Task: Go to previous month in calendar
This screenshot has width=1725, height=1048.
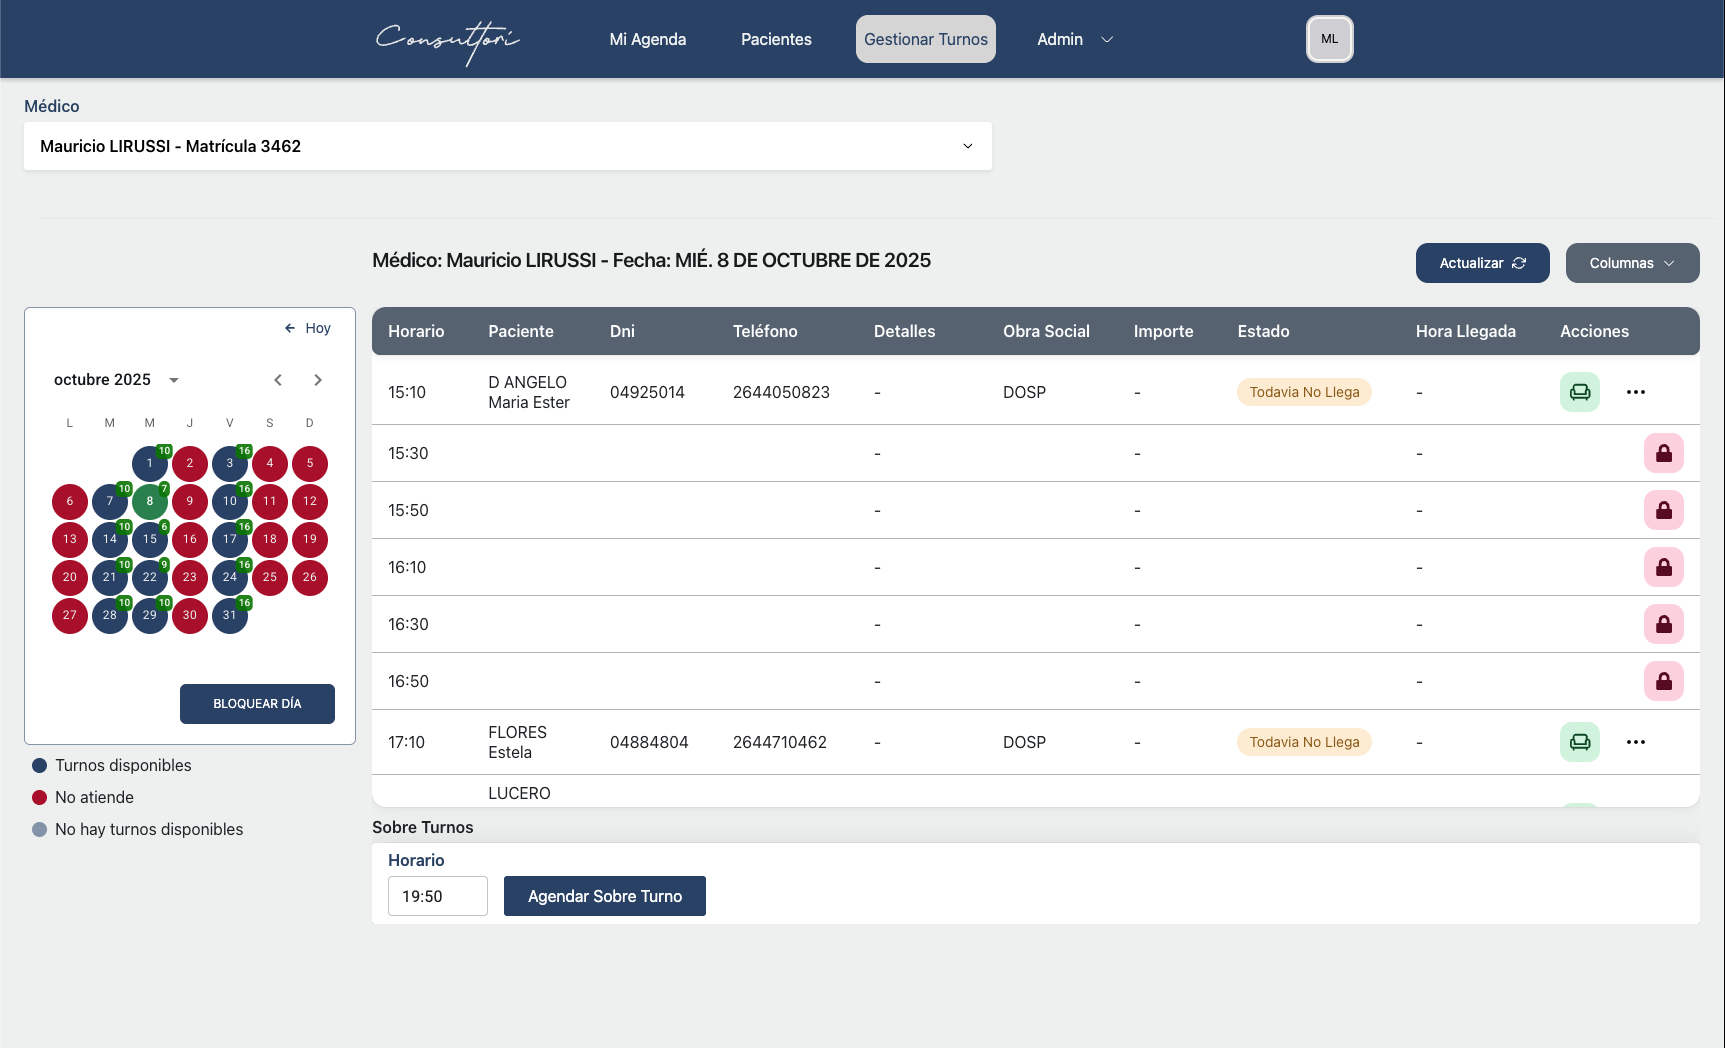Action: coord(278,380)
